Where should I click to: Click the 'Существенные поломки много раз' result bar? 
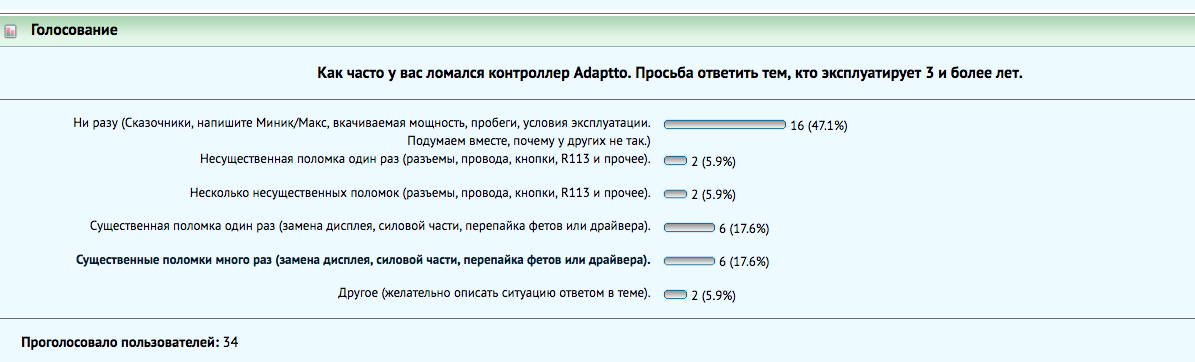tap(690, 261)
